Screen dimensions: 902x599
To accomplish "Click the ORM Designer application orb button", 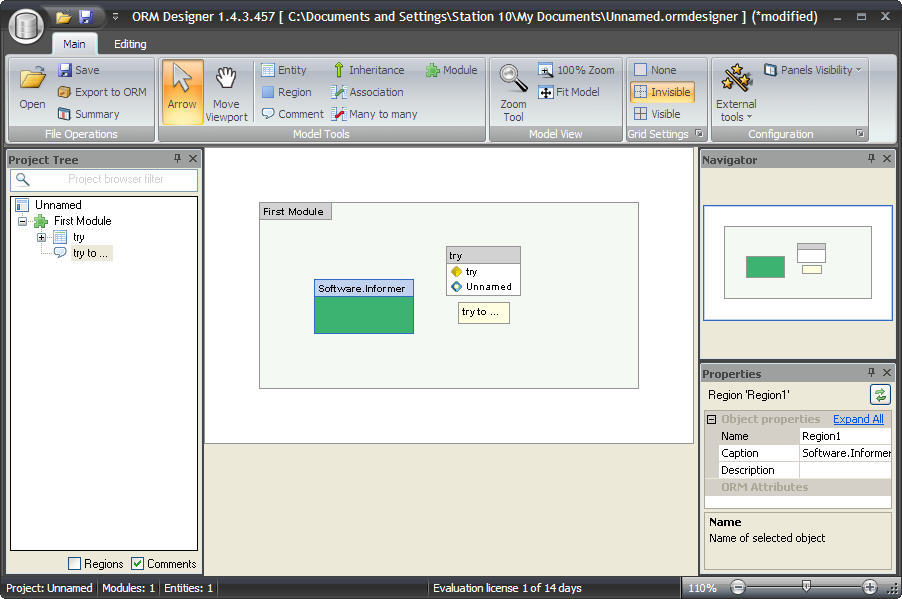I will point(26,25).
